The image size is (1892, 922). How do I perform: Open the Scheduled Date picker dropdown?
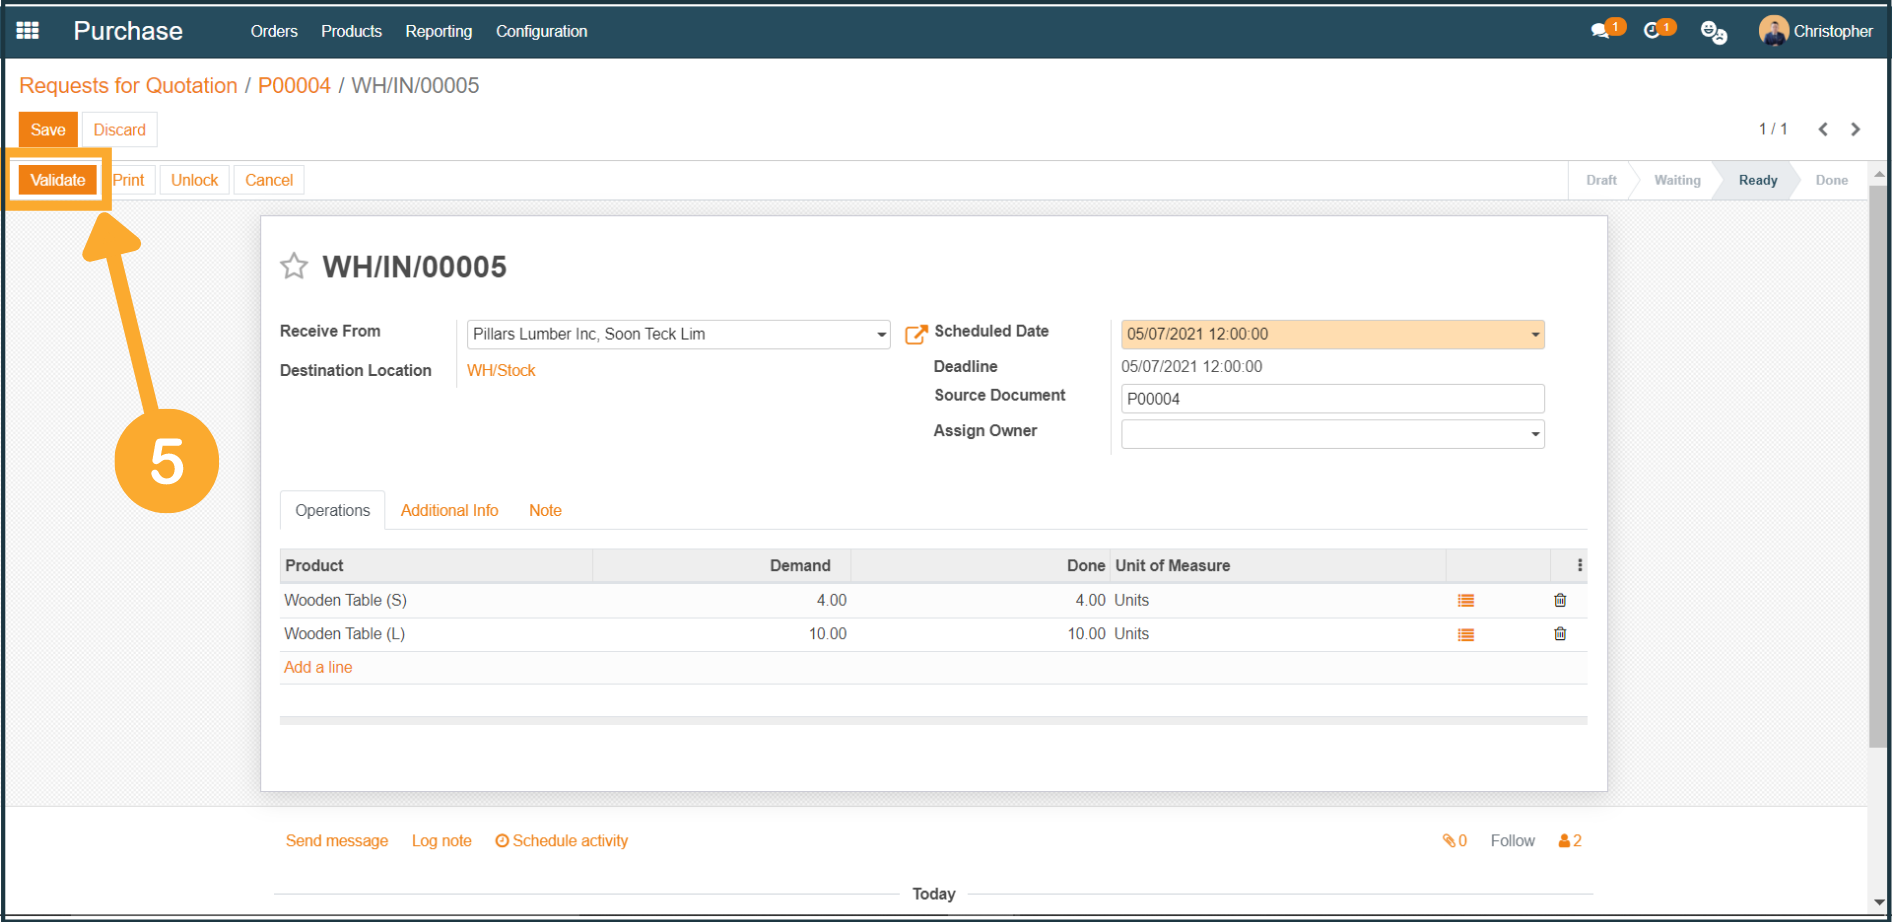click(1534, 335)
